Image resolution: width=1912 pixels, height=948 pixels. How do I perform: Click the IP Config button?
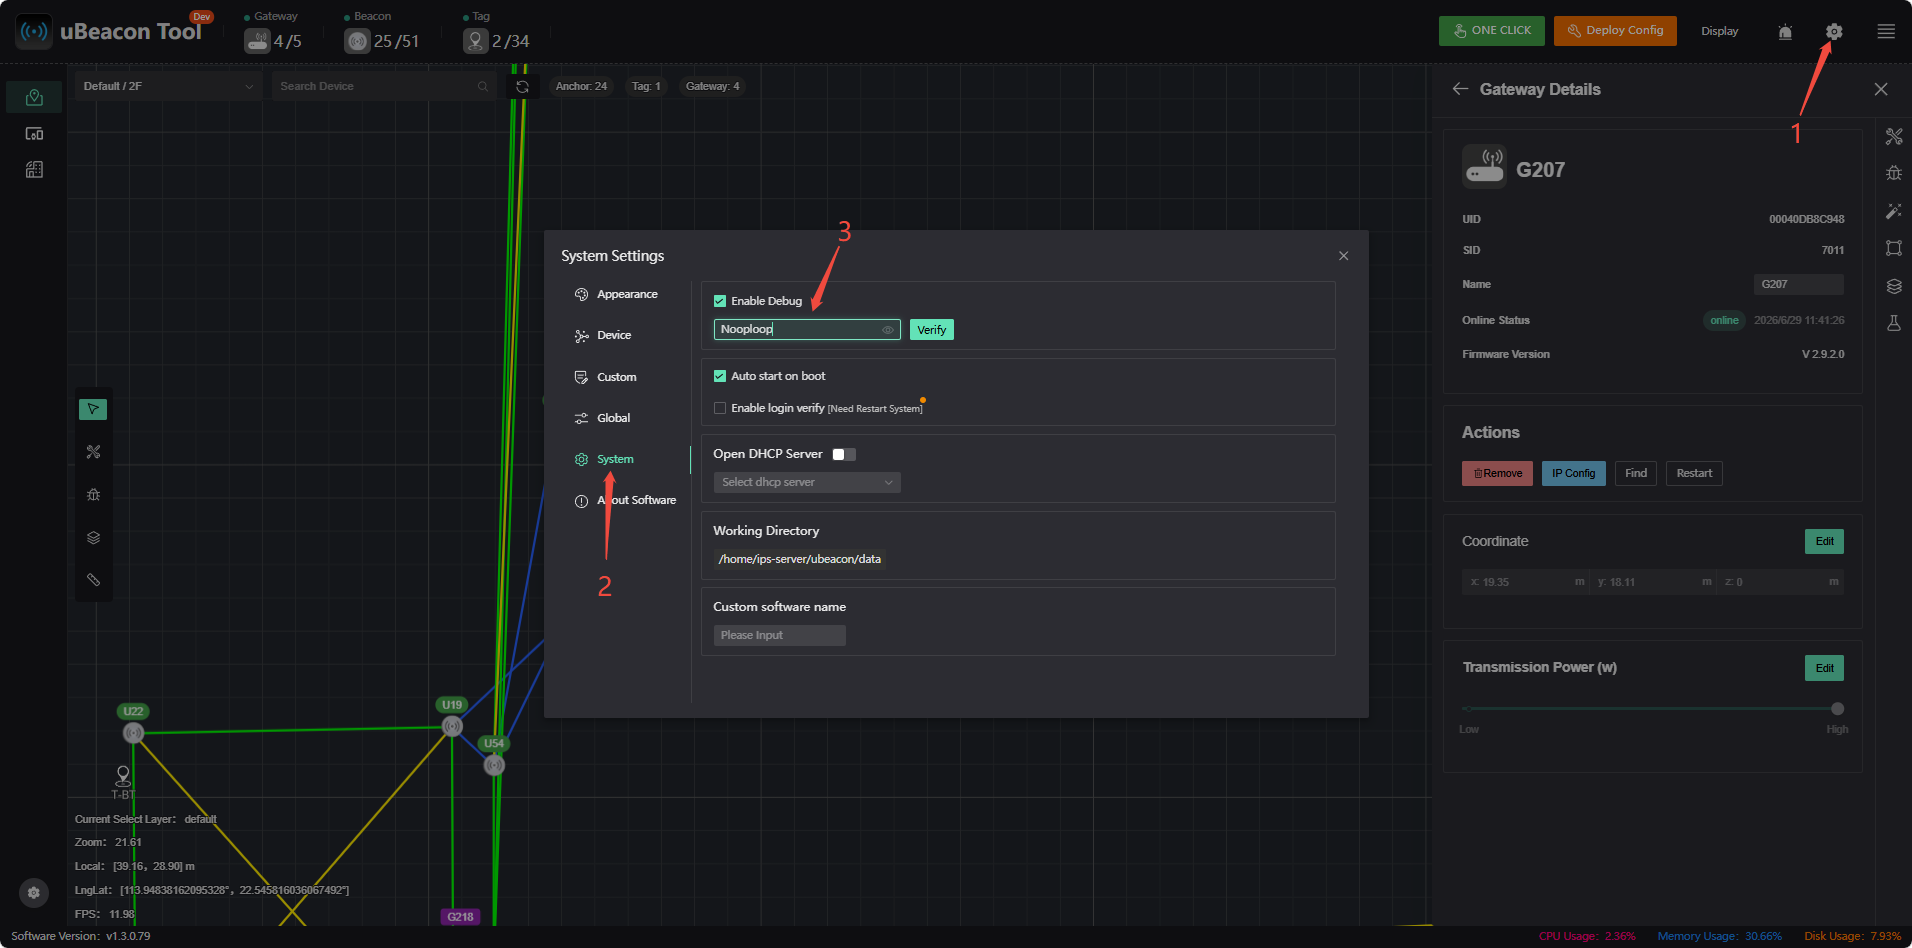pos(1573,473)
